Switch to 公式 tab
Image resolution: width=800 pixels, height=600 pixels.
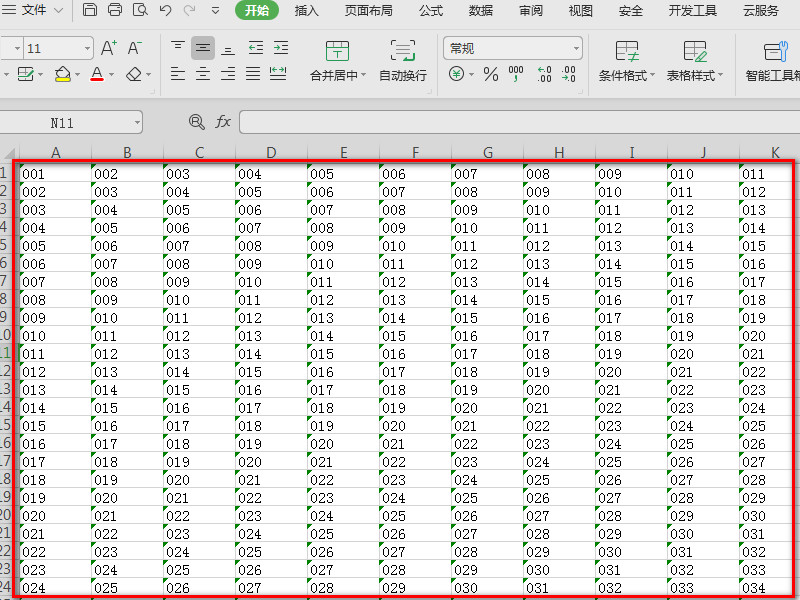coord(431,10)
